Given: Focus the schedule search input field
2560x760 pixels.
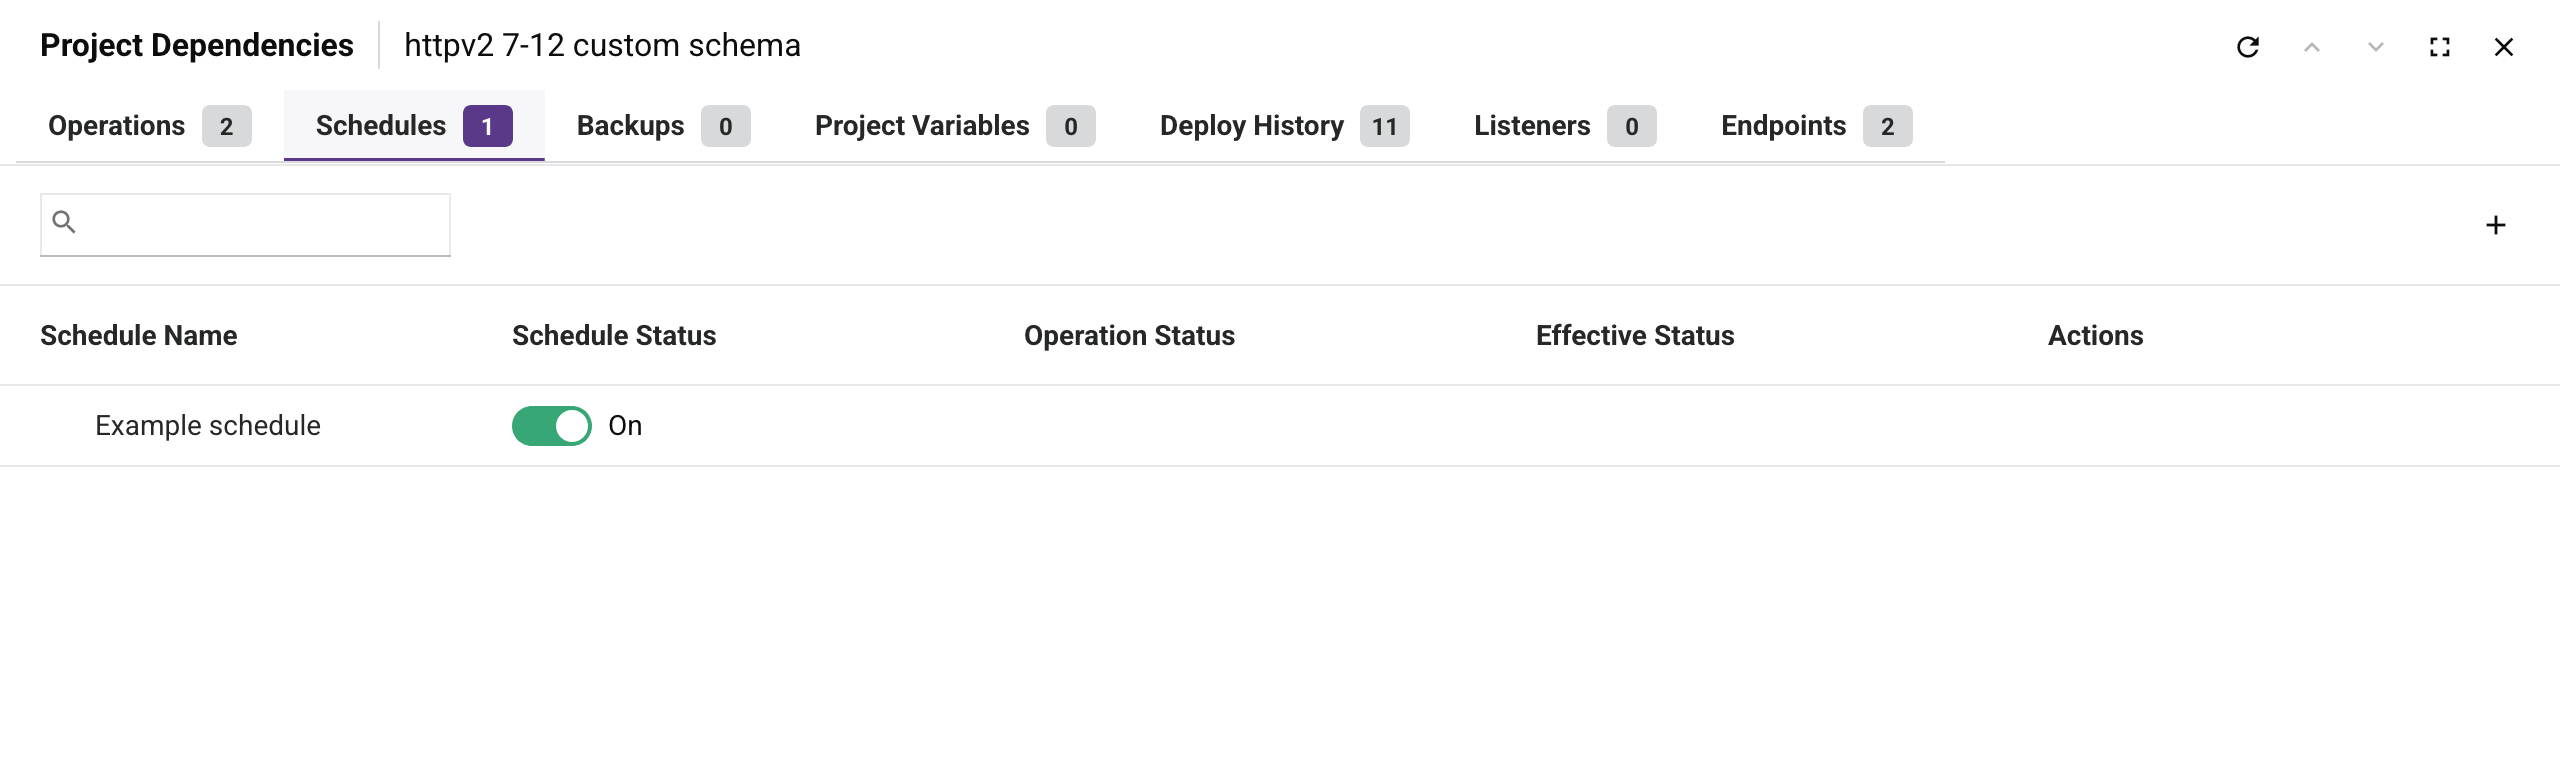Looking at the screenshot, I should [x=265, y=224].
